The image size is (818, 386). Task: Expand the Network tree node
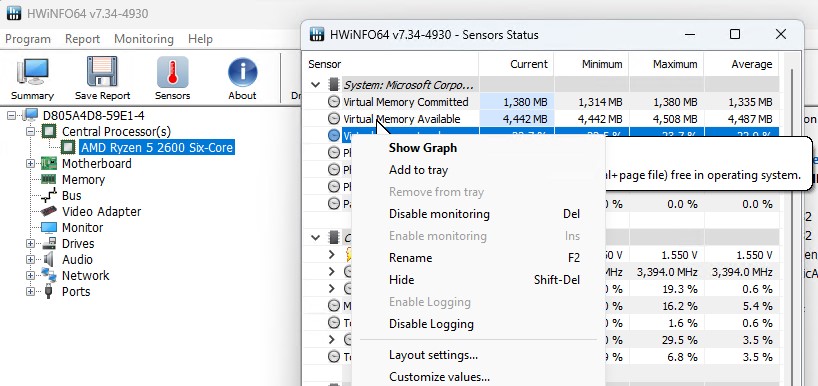coord(30,275)
